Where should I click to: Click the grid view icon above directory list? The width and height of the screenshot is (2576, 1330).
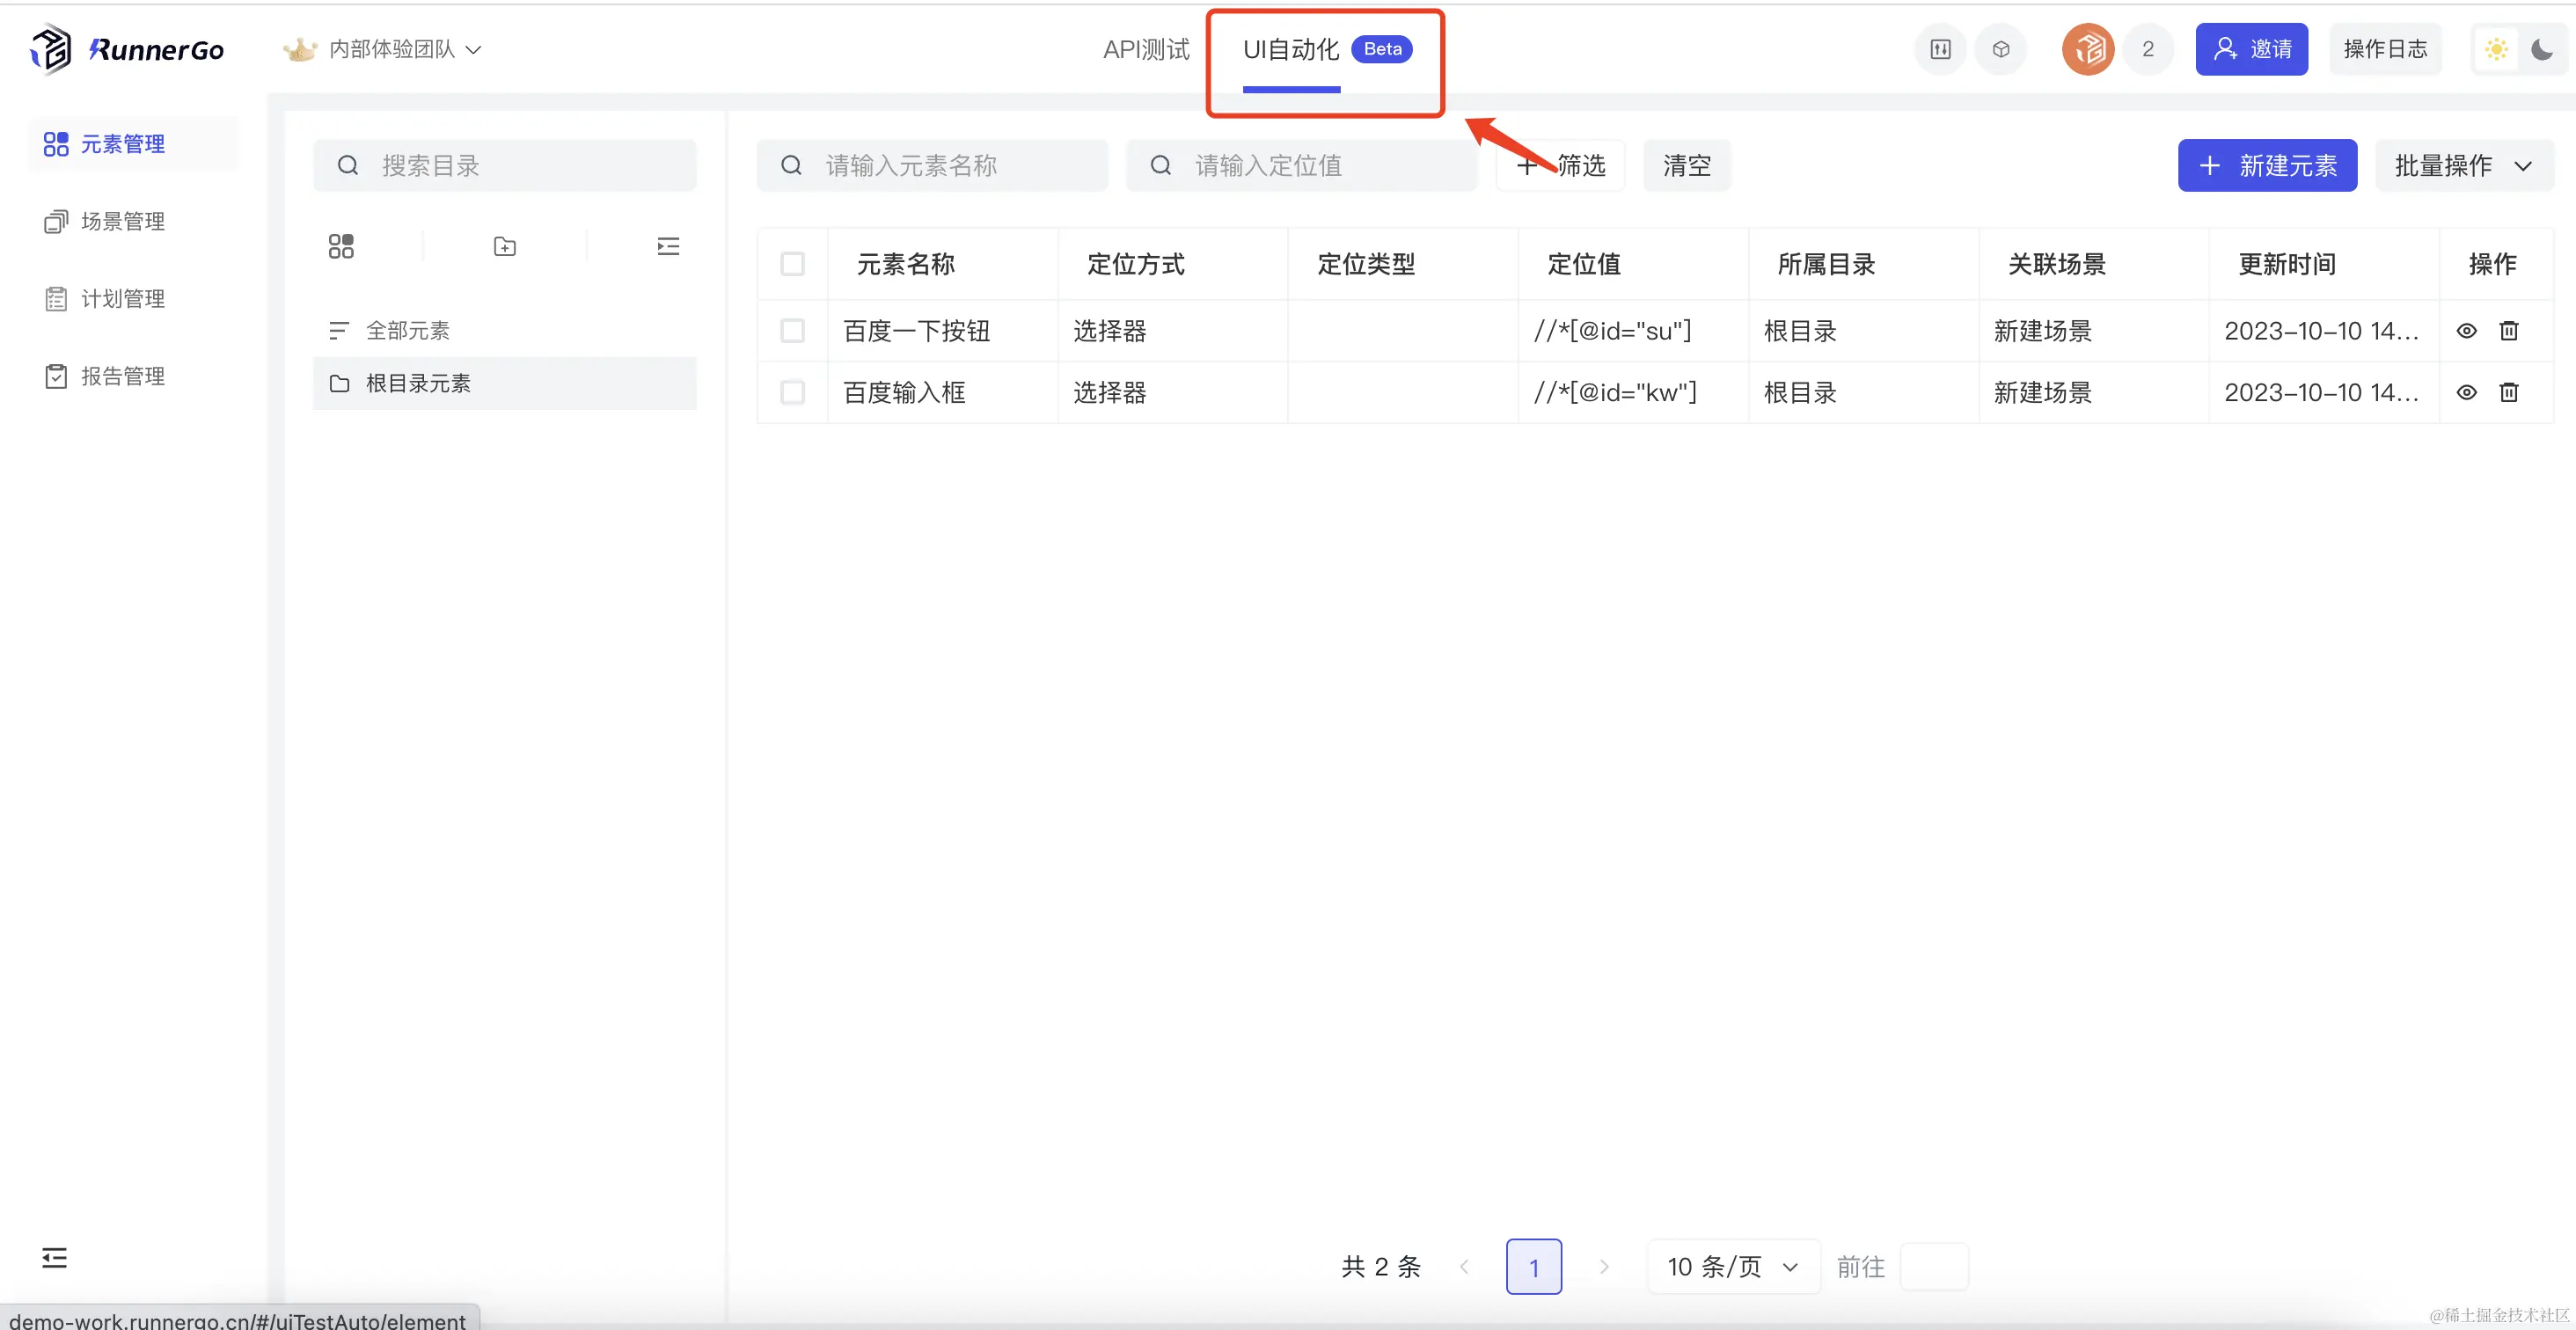tap(341, 246)
